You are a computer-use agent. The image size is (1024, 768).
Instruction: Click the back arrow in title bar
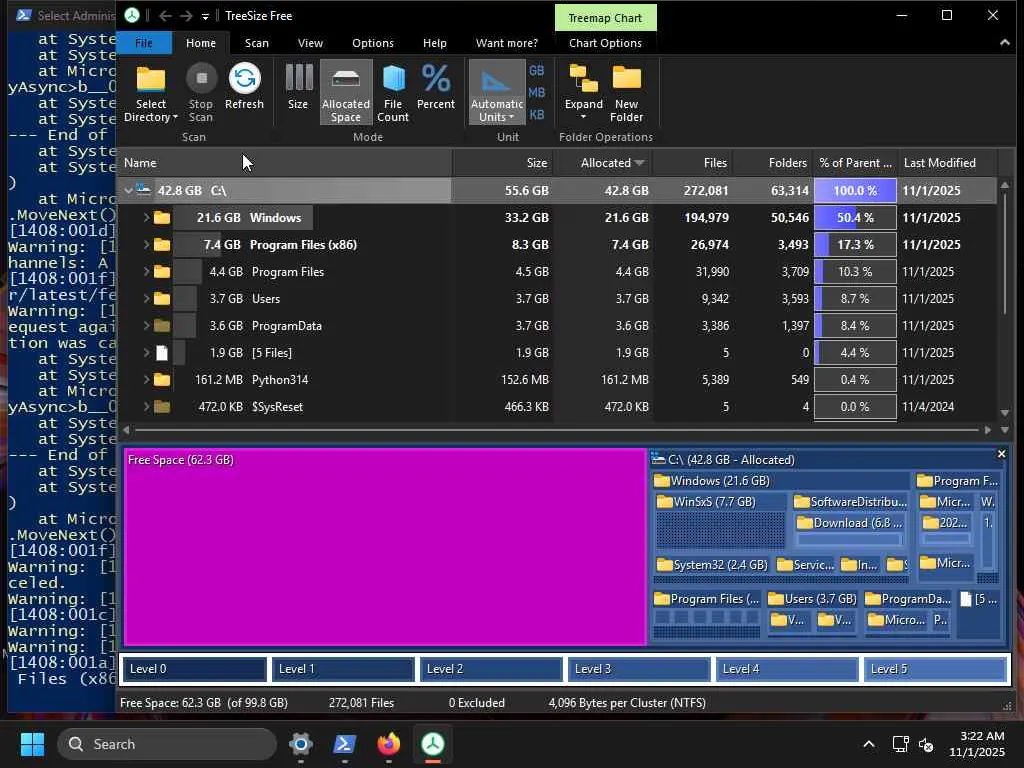165,16
